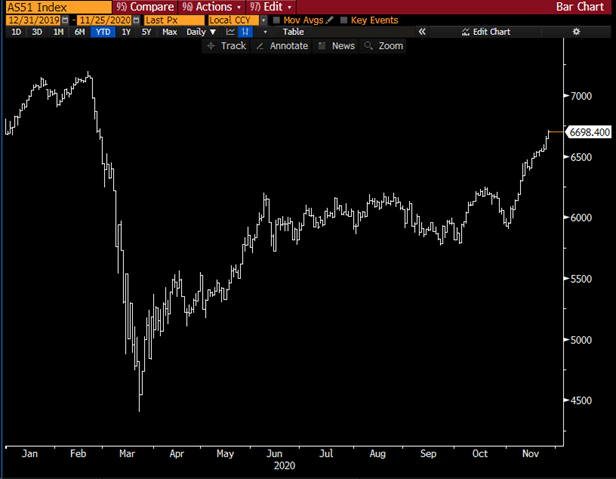
Task: Enable the Mov Avgs checkbox
Action: click(277, 20)
